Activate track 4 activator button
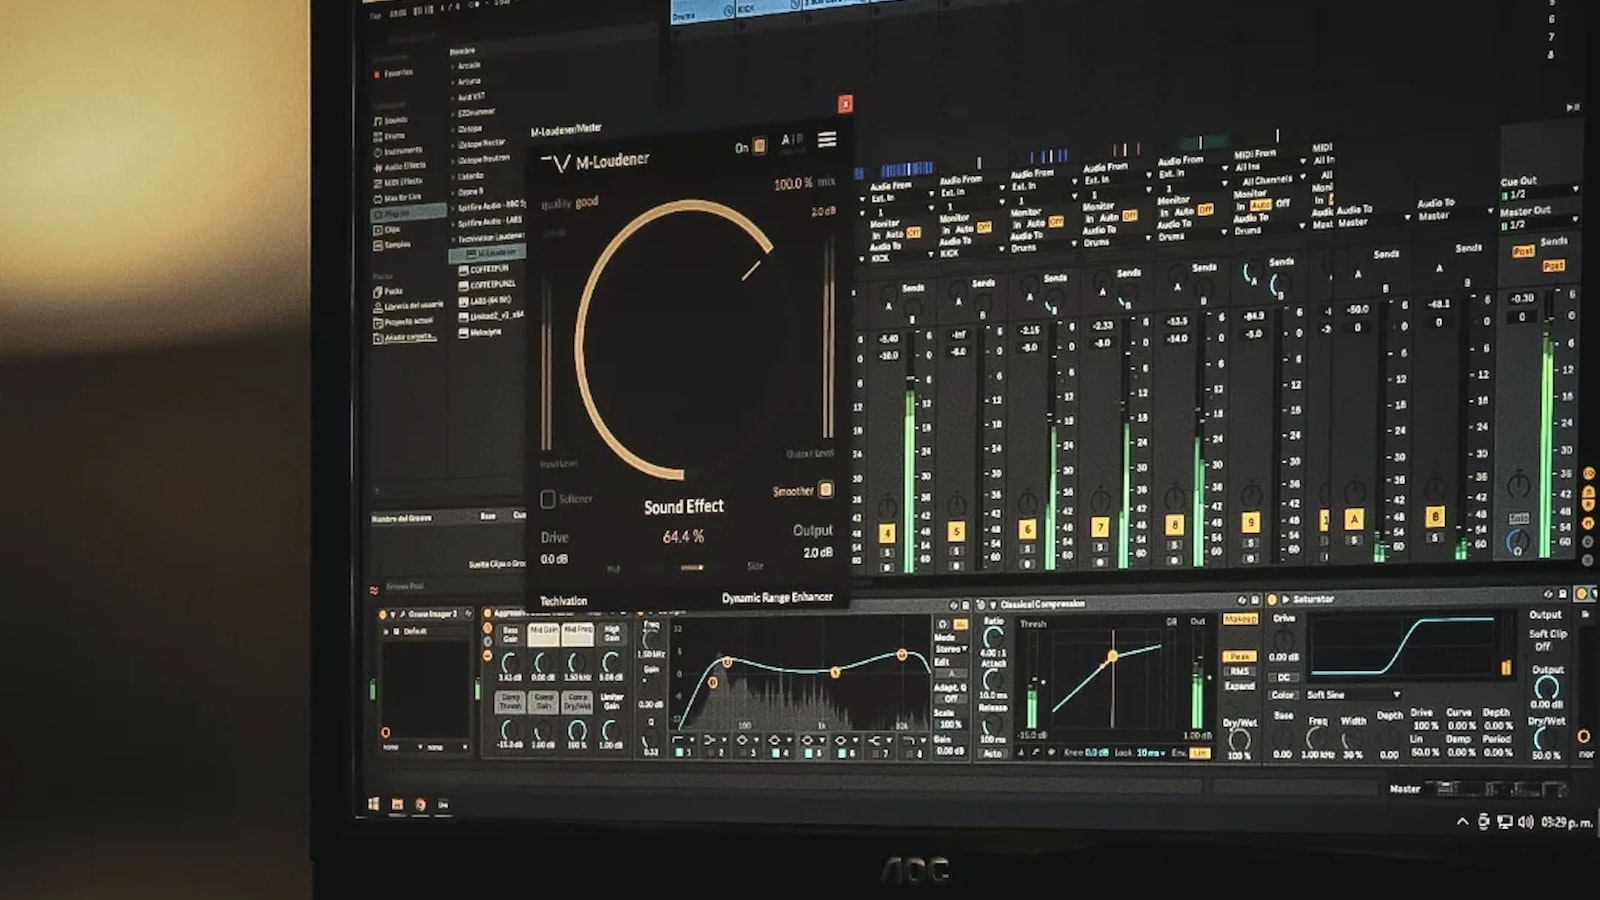 (887, 534)
